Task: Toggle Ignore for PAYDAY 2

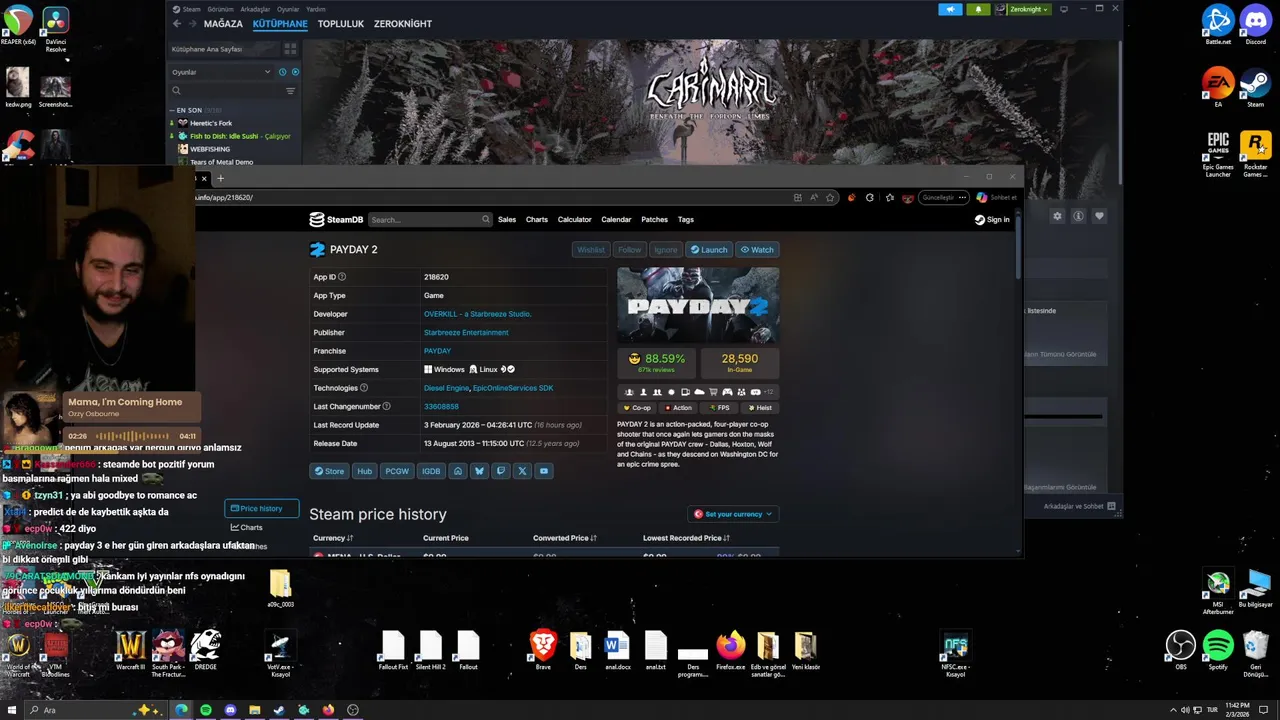Action: [x=665, y=250]
